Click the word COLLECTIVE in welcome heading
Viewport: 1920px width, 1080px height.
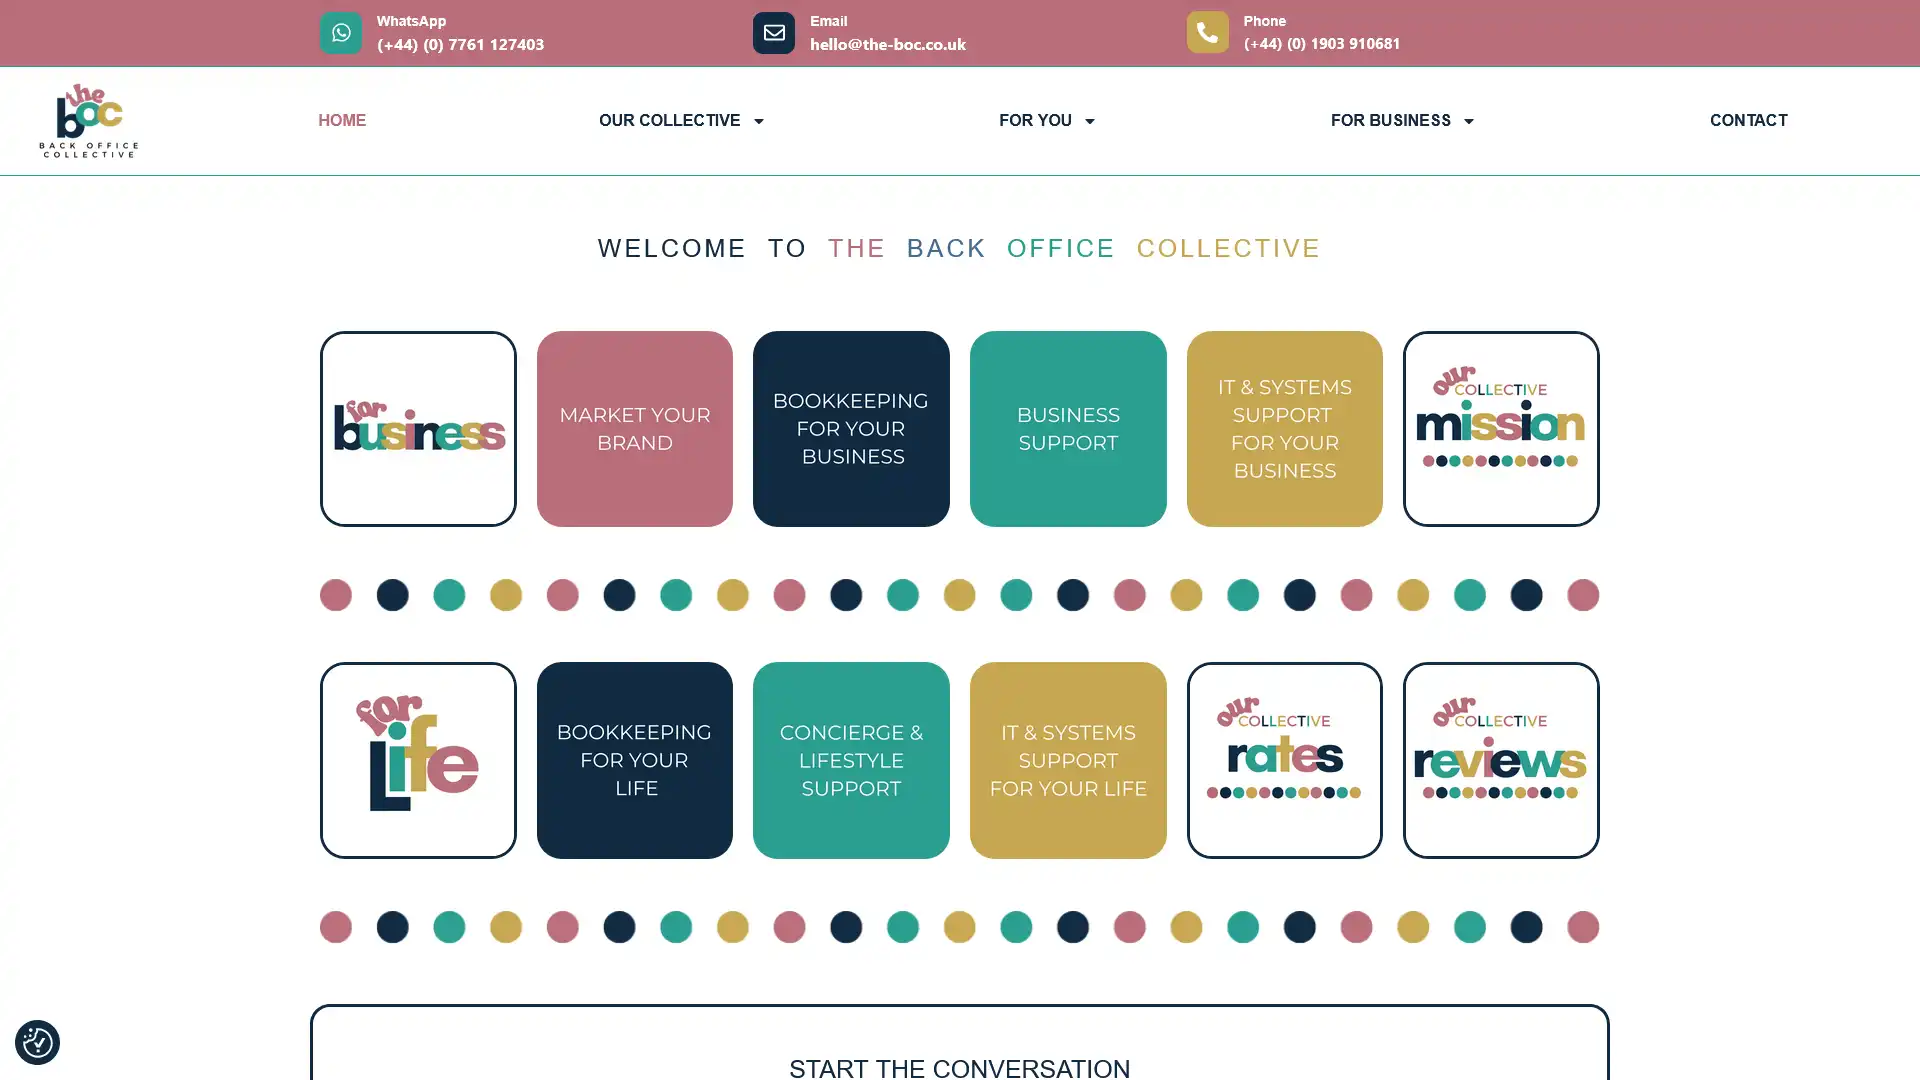tap(1228, 248)
